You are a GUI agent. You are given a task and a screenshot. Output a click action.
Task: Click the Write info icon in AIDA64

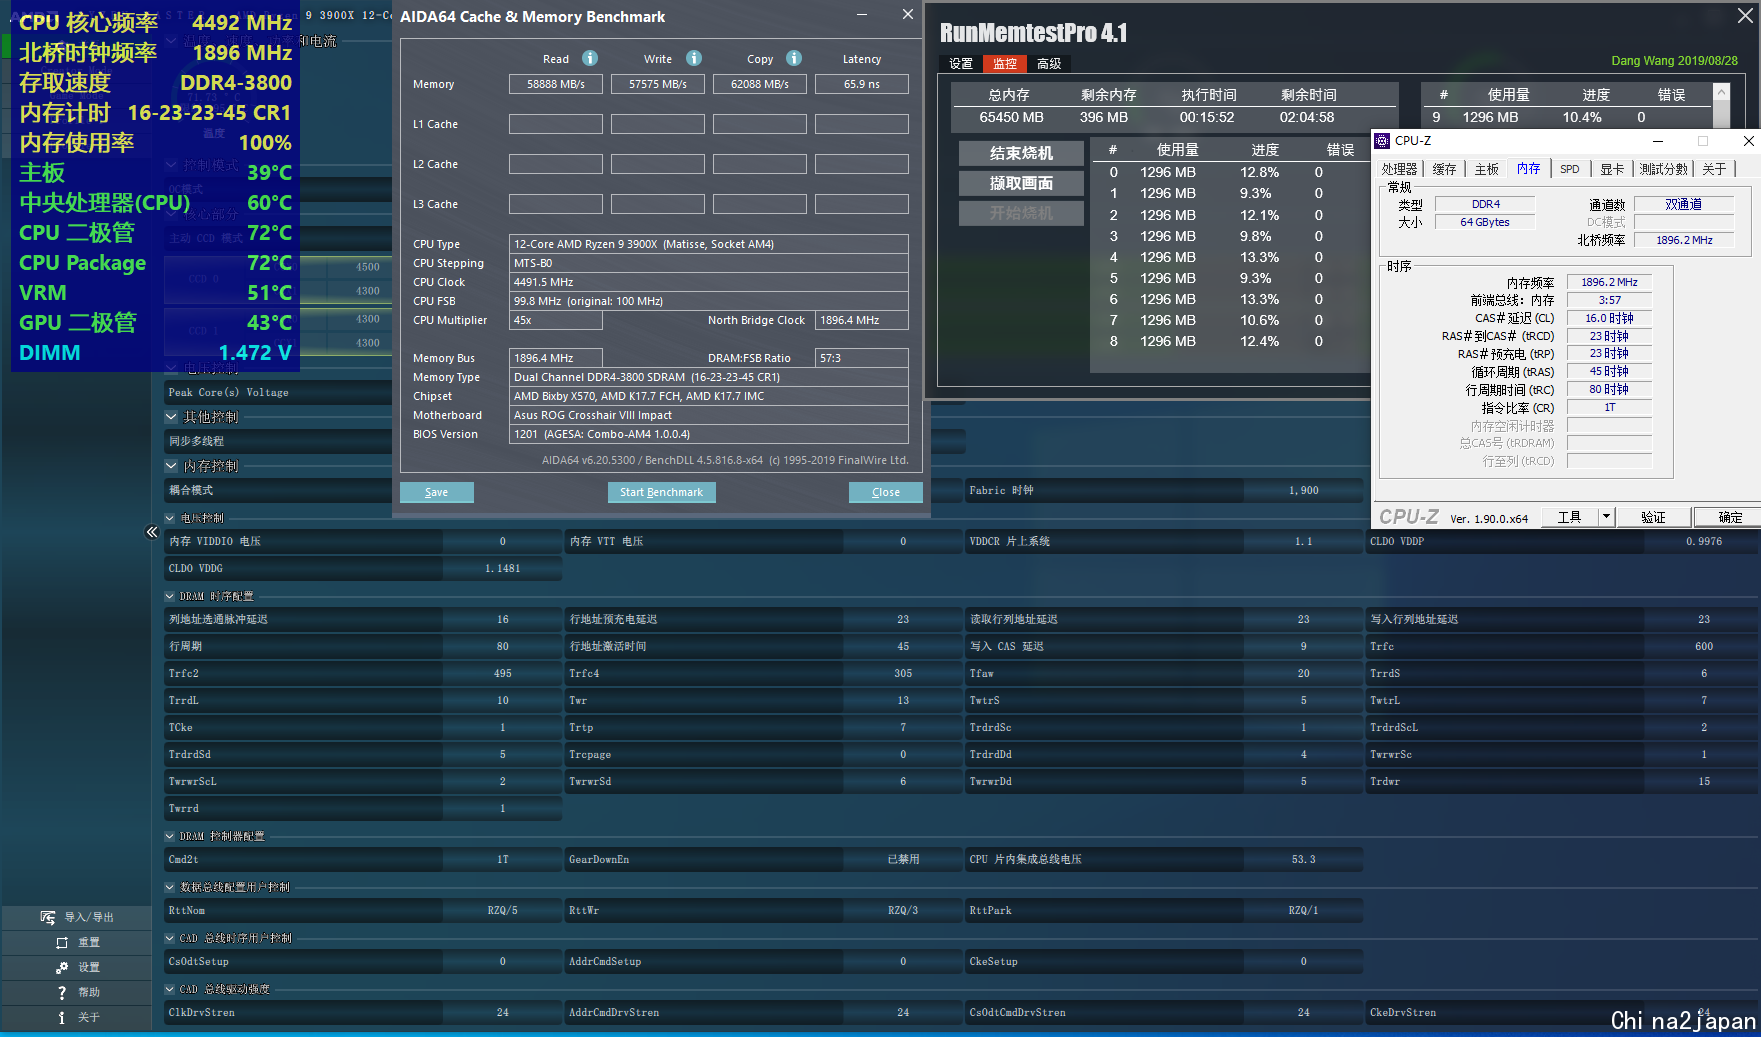point(694,58)
